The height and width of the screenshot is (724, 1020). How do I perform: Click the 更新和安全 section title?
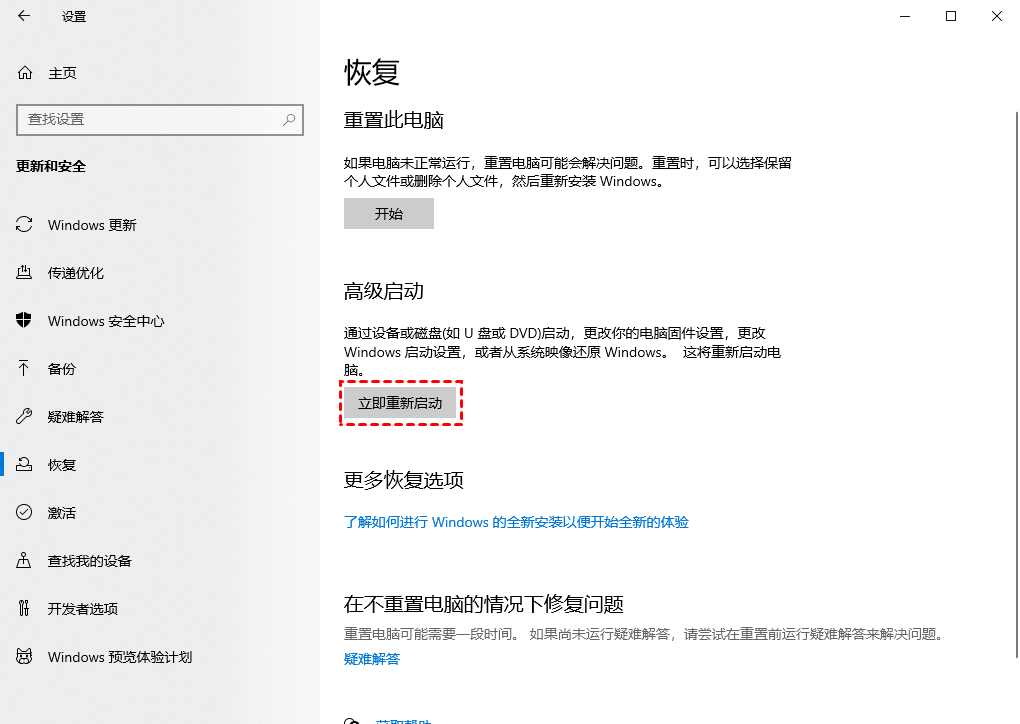click(x=51, y=167)
